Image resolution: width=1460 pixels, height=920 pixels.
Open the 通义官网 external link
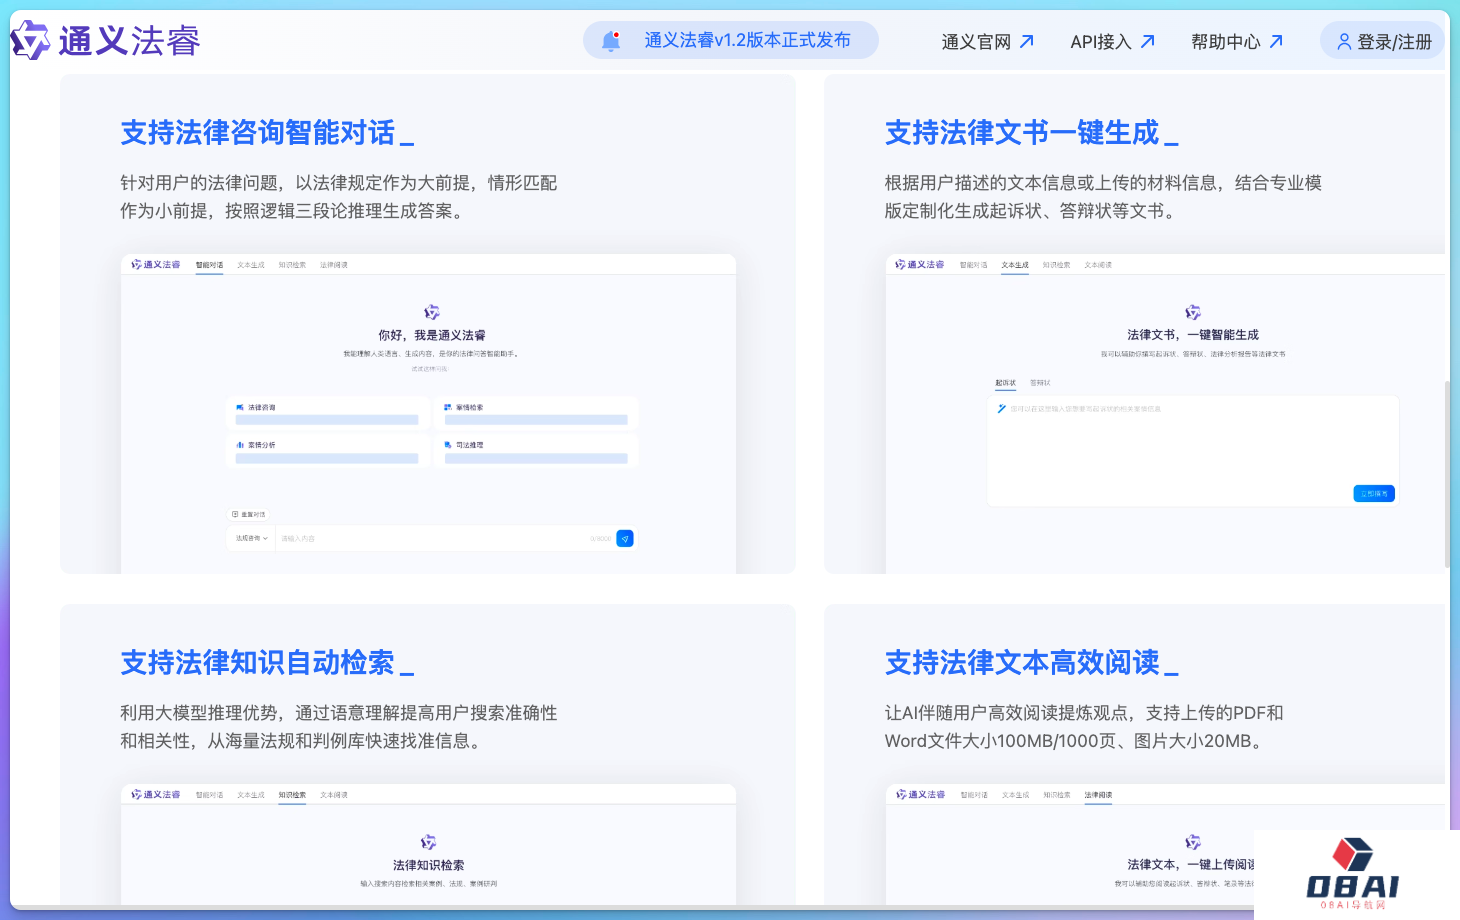[986, 42]
